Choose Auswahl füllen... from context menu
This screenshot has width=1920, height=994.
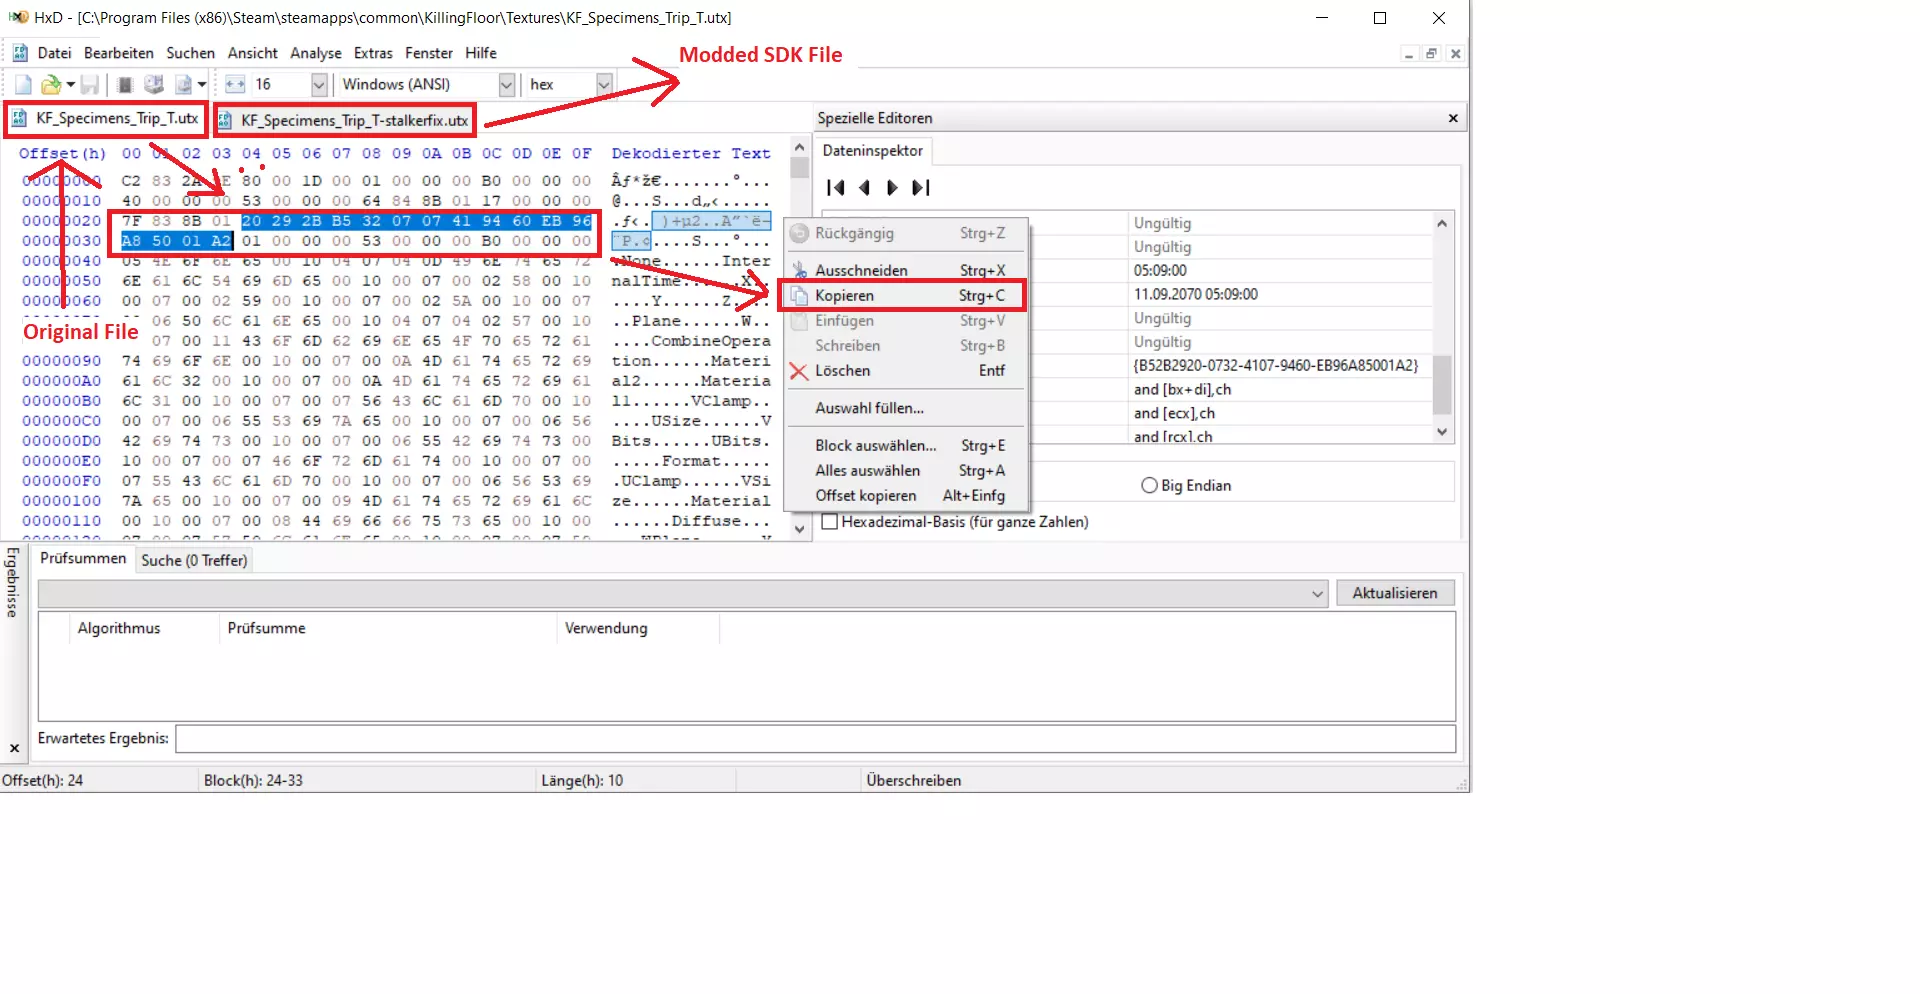tap(906, 408)
